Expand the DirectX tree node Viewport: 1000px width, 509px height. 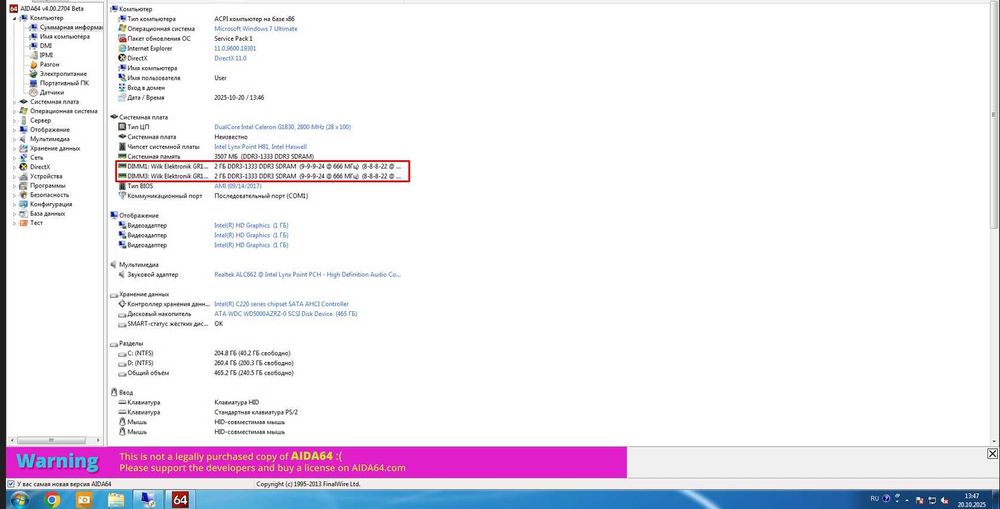[x=15, y=167]
